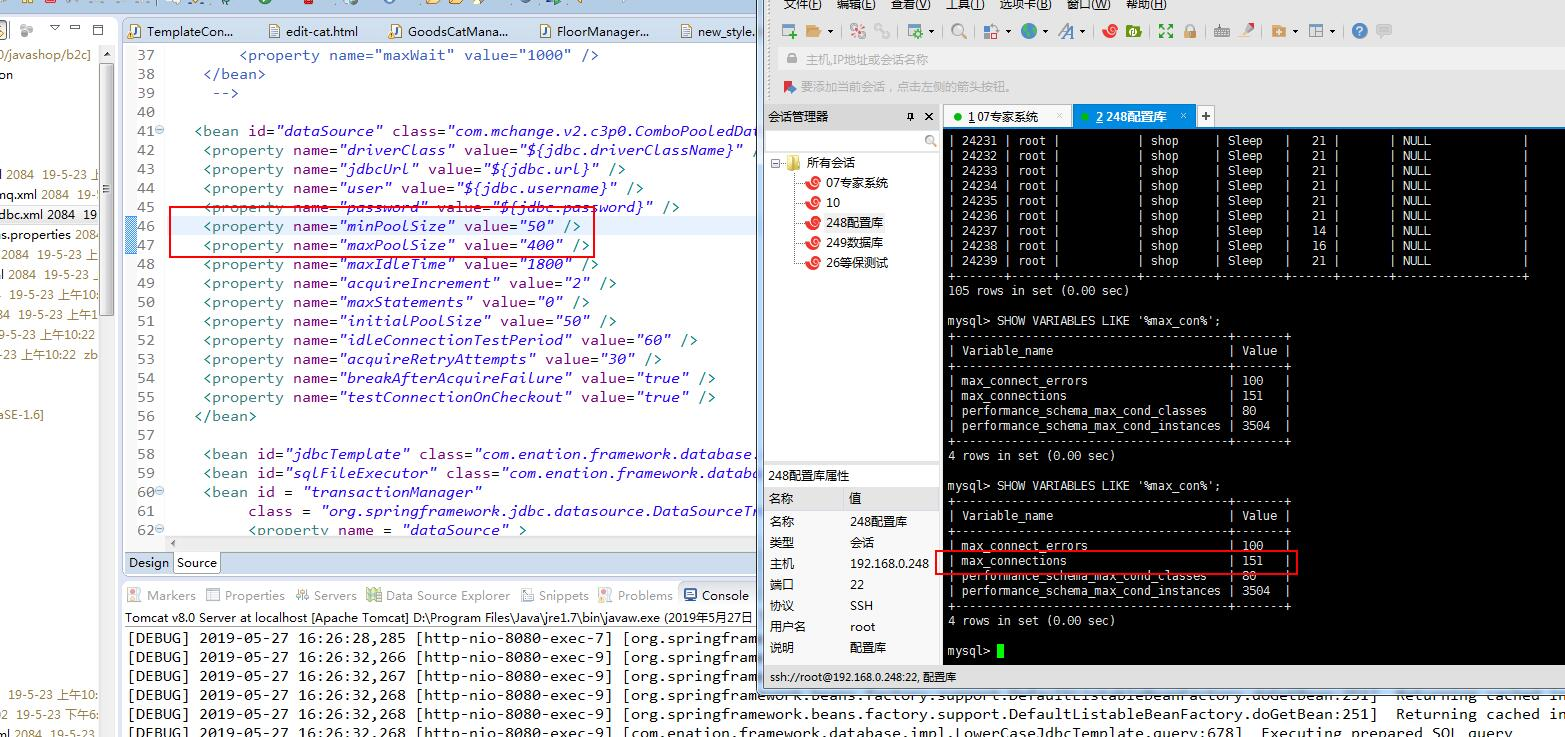Click the host IP or session name field
The height and width of the screenshot is (737, 1565).
[x=1170, y=59]
